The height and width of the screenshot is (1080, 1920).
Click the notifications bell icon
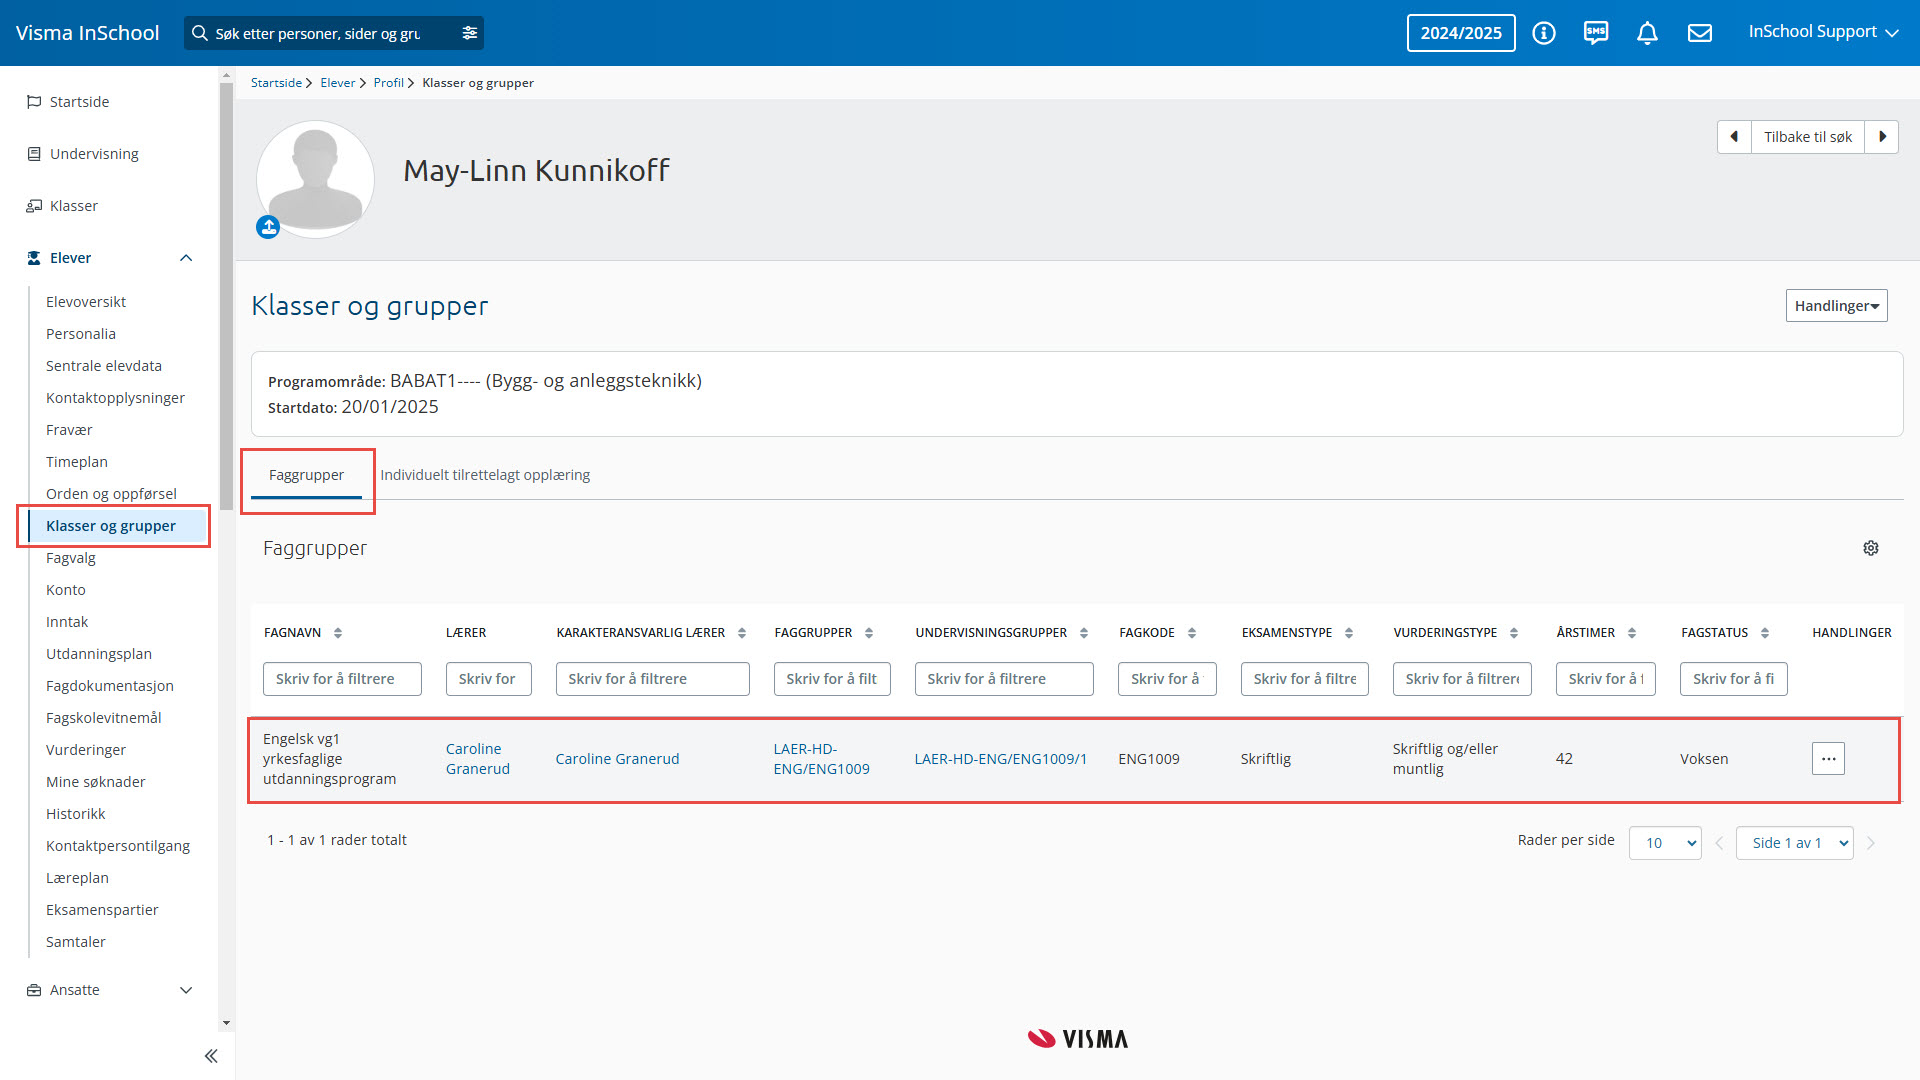[1647, 33]
